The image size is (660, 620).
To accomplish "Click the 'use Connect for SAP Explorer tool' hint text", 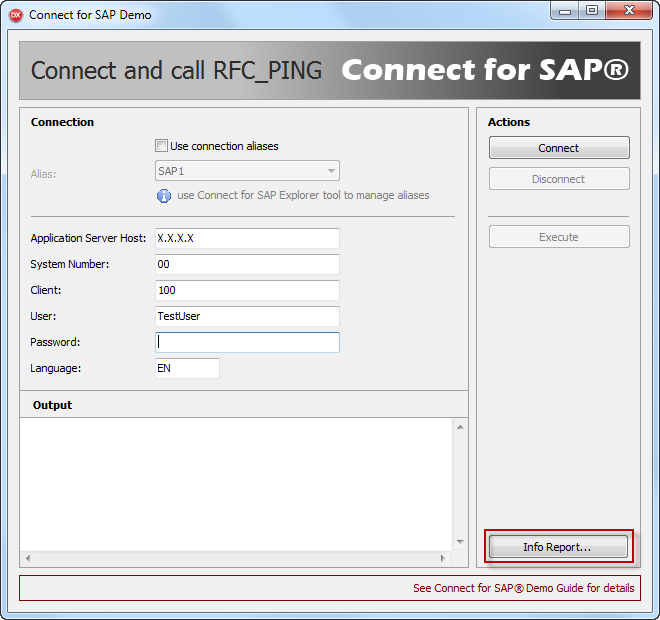I will coord(303,195).
